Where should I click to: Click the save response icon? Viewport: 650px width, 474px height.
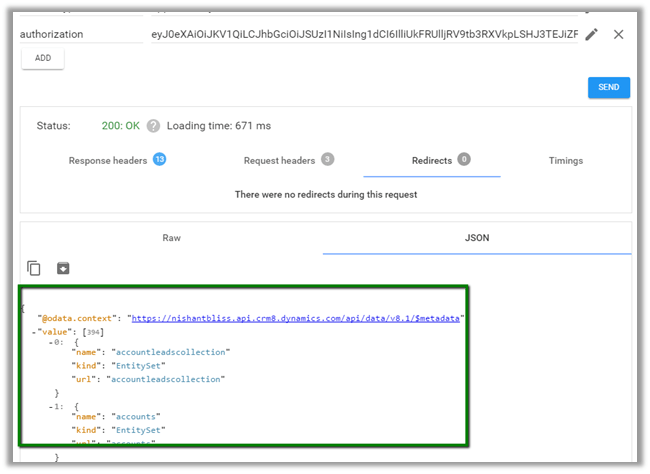[x=63, y=268]
